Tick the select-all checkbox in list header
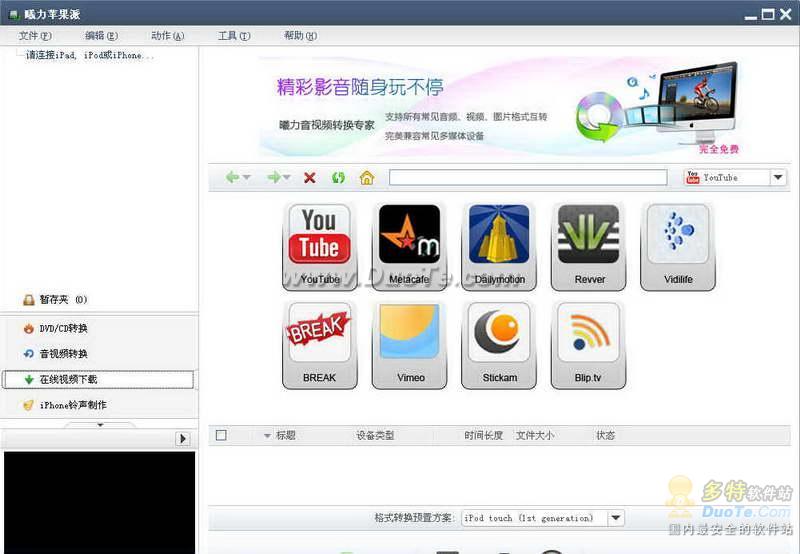800x554 pixels. 221,435
